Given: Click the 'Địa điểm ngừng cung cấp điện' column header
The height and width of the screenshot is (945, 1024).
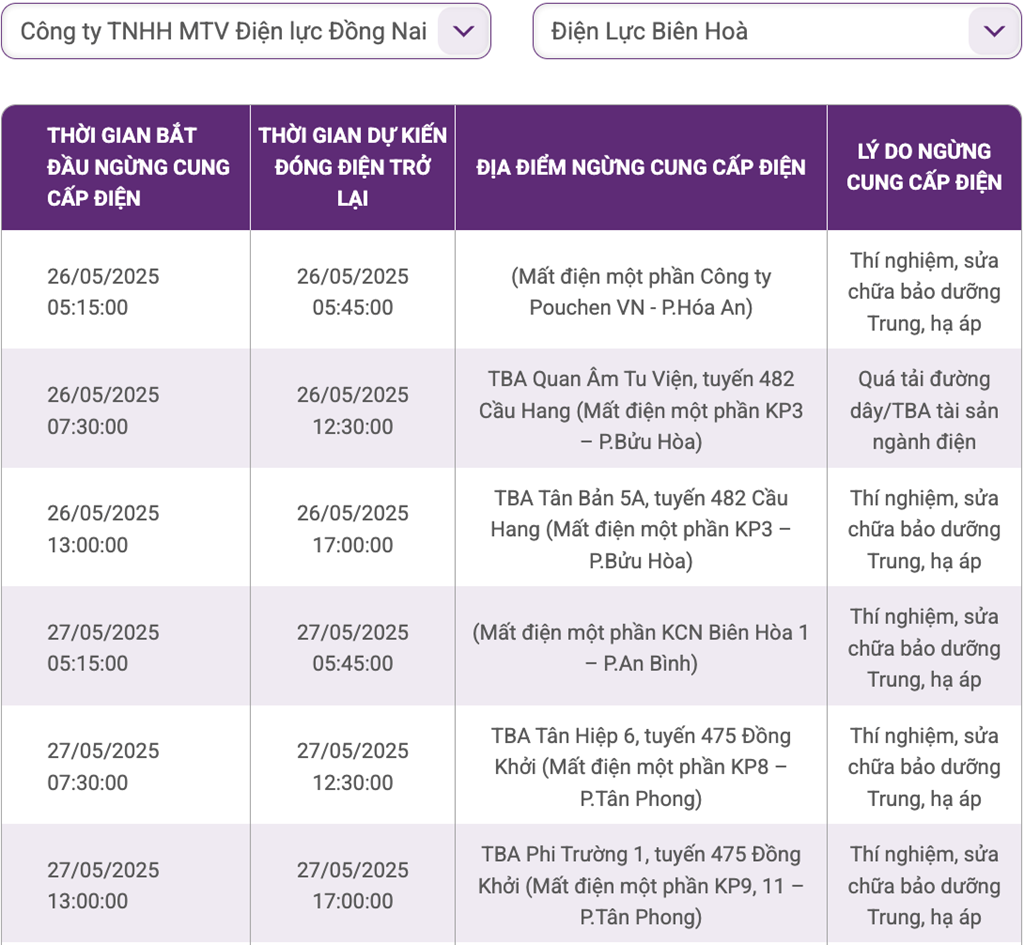Looking at the screenshot, I should click(x=641, y=167).
